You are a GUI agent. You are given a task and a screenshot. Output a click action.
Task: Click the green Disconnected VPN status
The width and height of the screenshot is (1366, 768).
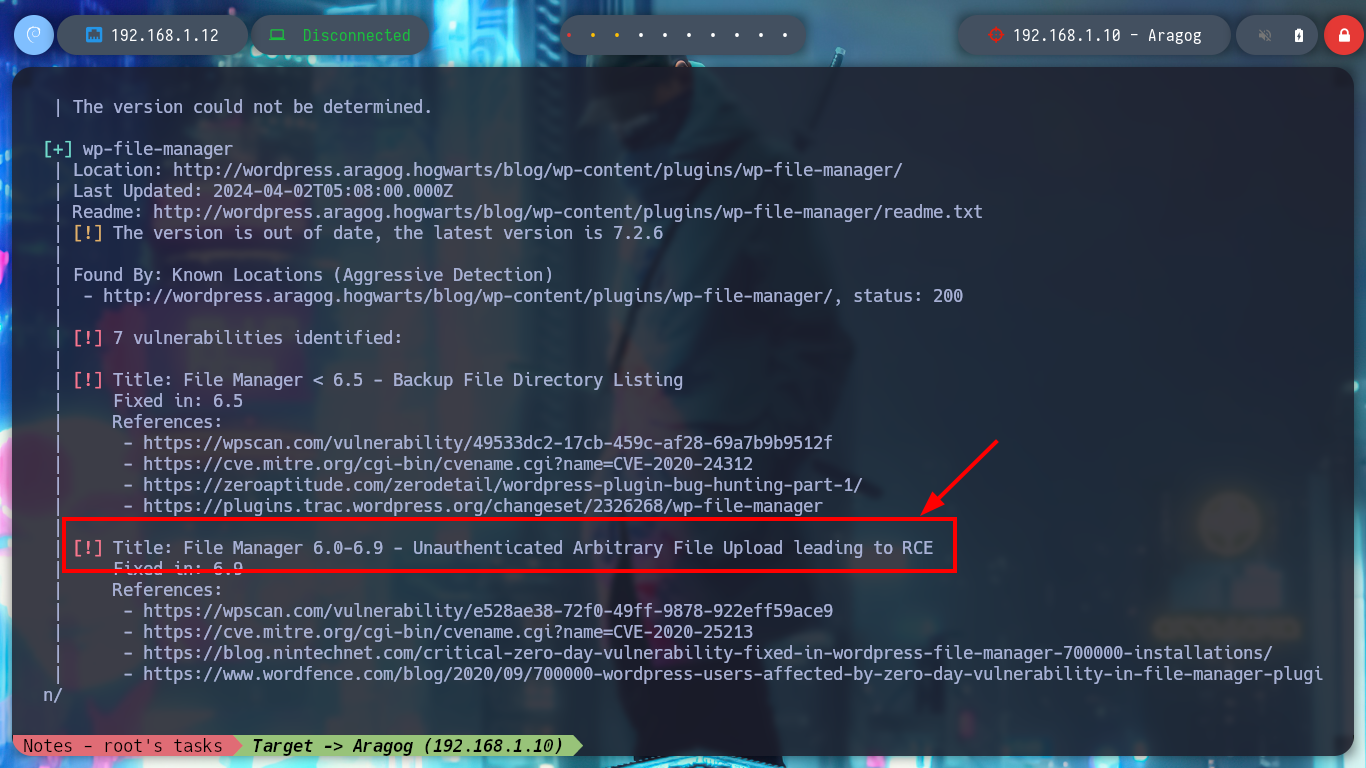tap(357, 35)
